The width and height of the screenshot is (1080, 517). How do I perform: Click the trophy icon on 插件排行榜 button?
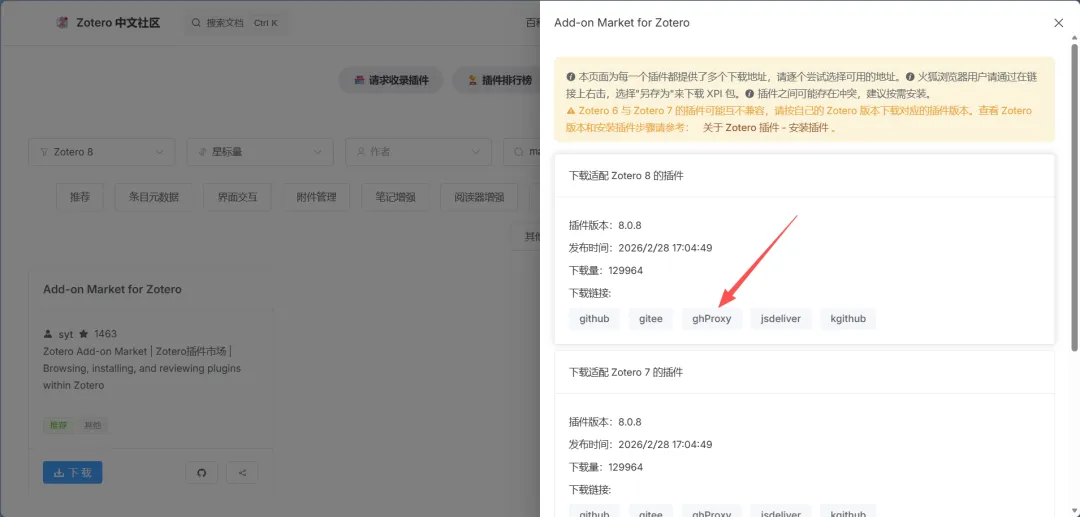coord(472,80)
